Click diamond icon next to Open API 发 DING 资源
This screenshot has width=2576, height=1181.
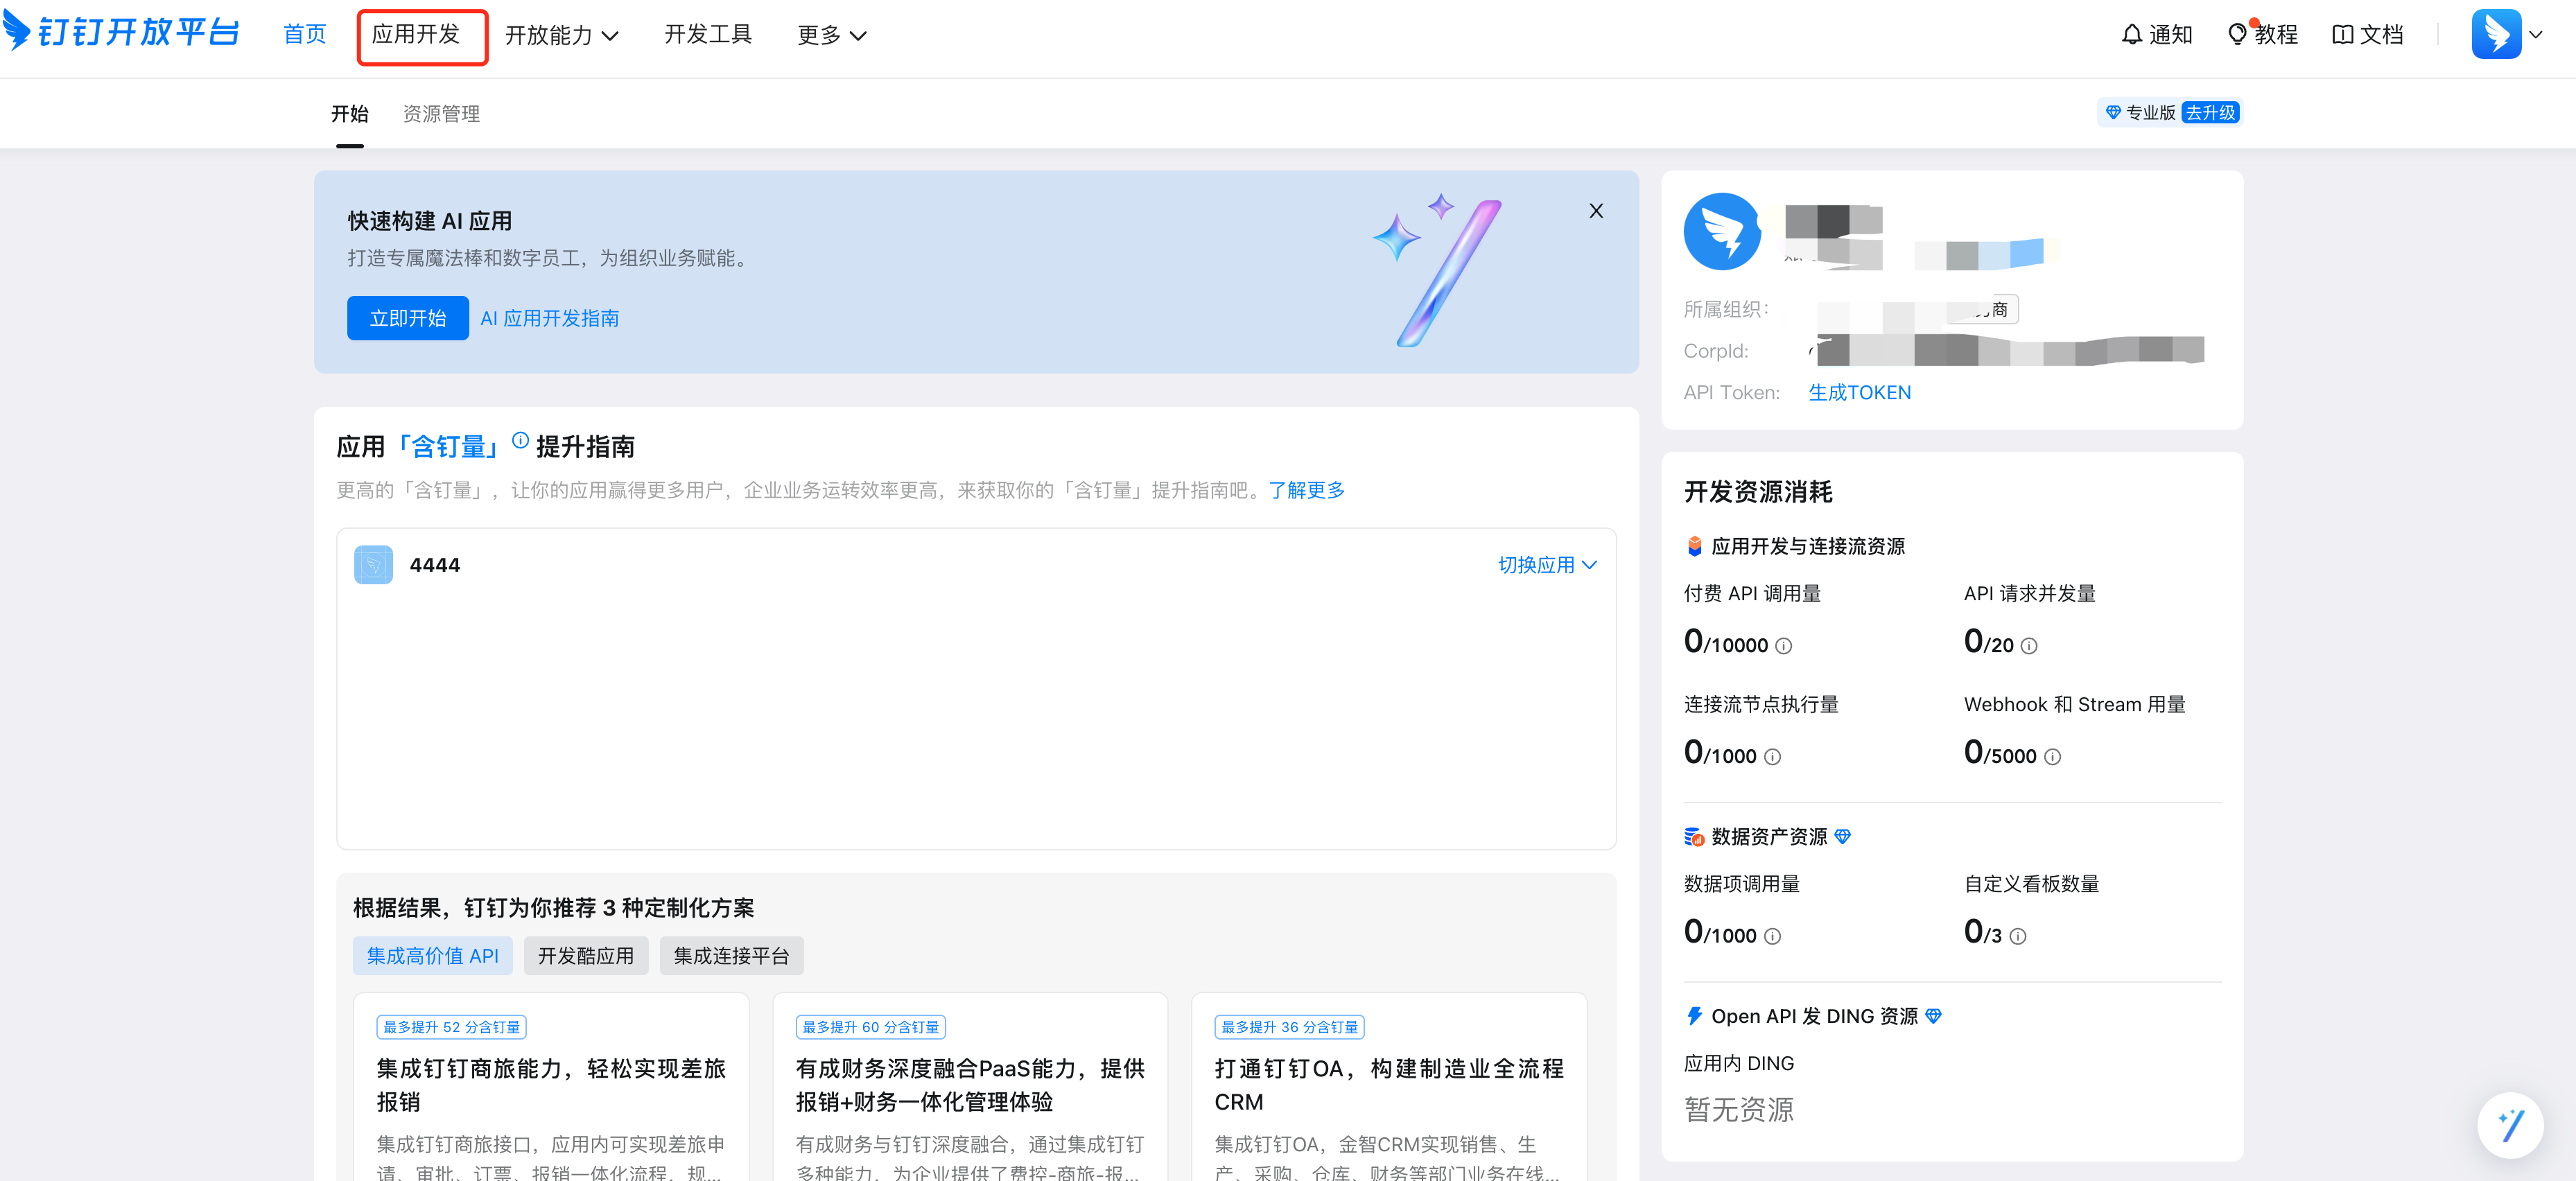click(x=1934, y=1016)
